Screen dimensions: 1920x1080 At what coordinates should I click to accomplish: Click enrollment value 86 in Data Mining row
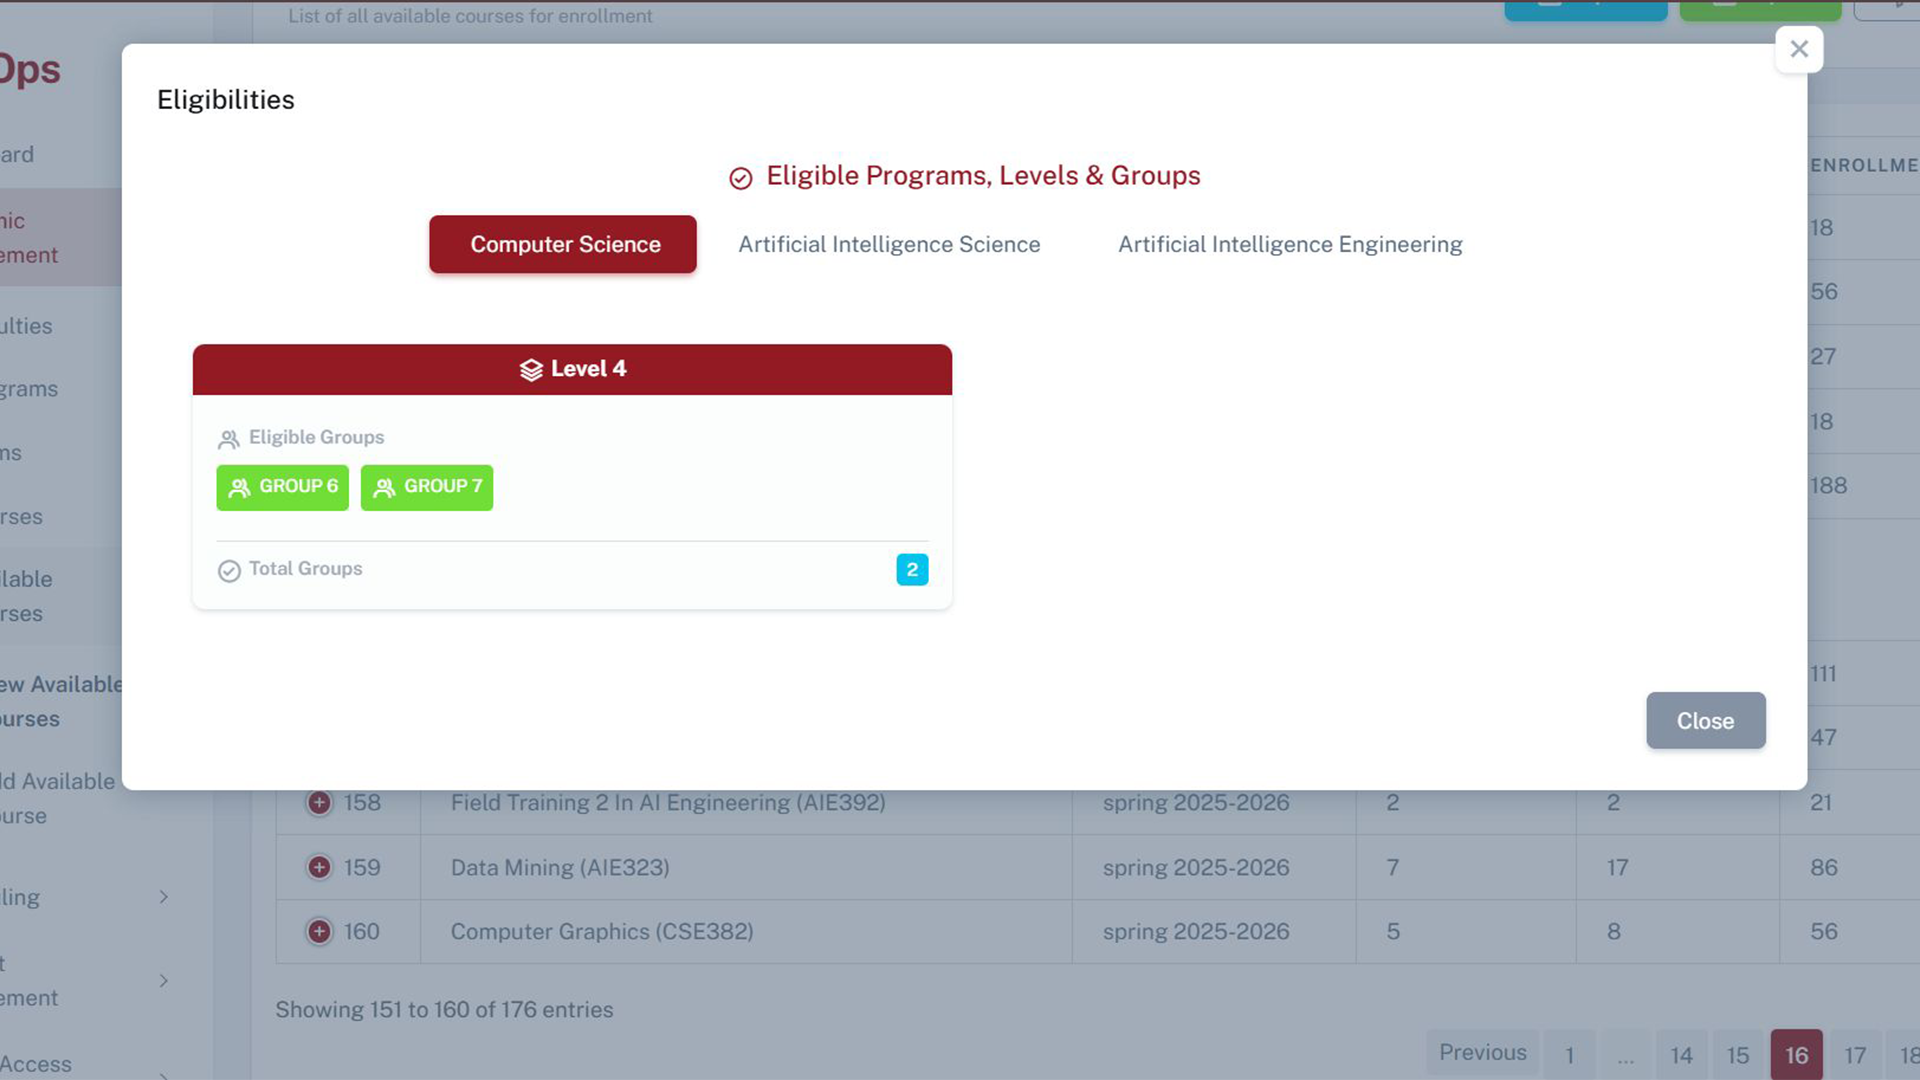click(1824, 867)
